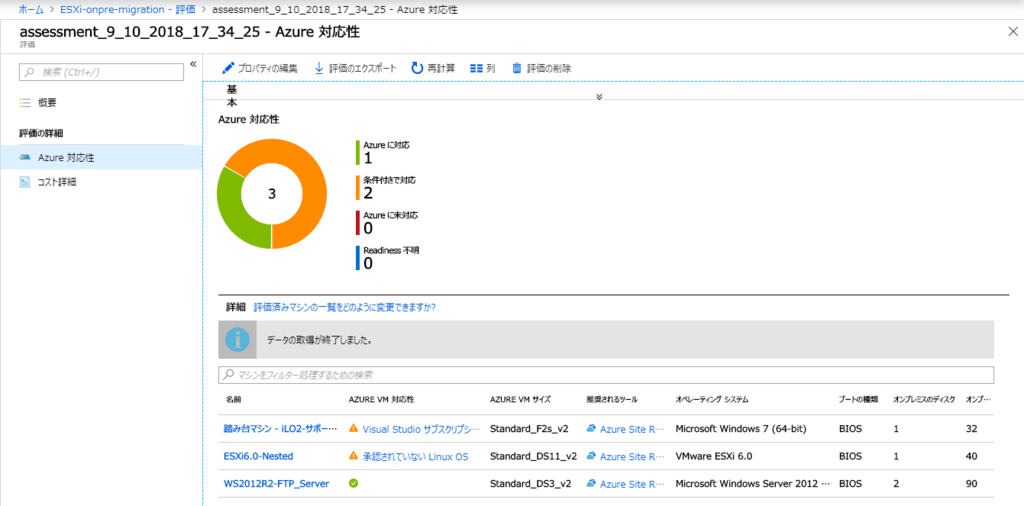Image resolution: width=1024 pixels, height=506 pixels.
Task: Click the download arrow icon for 評価のエクスポート
Action: click(x=319, y=68)
